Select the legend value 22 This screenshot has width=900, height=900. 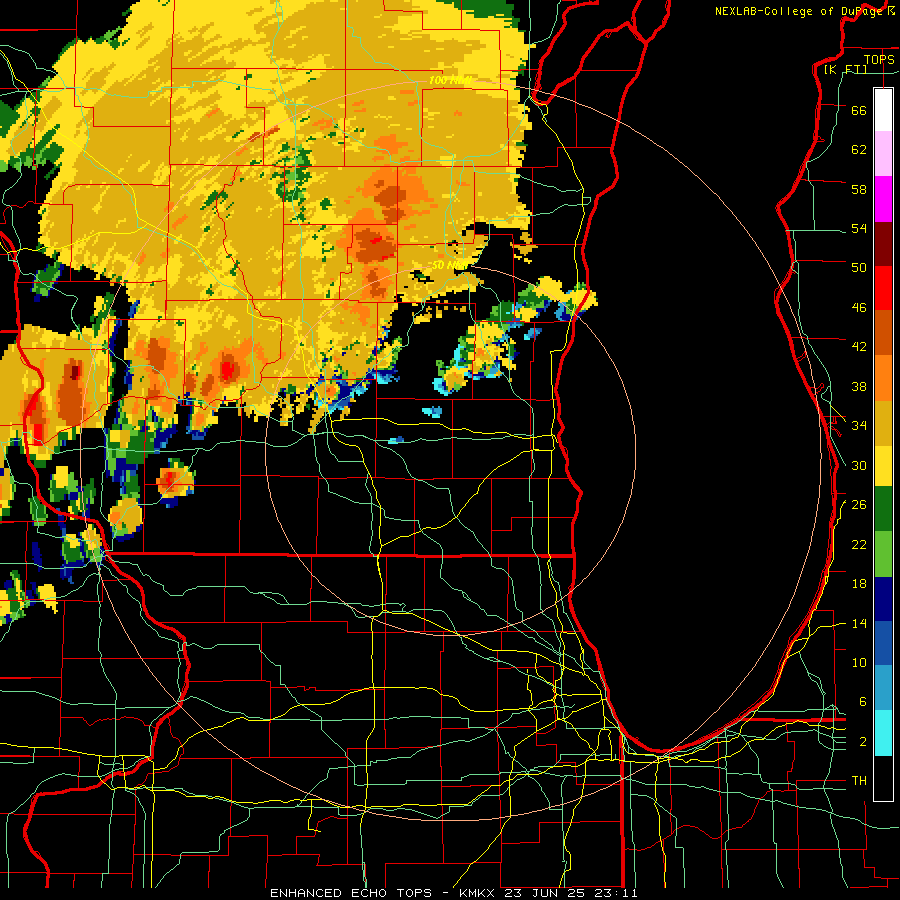pos(859,544)
